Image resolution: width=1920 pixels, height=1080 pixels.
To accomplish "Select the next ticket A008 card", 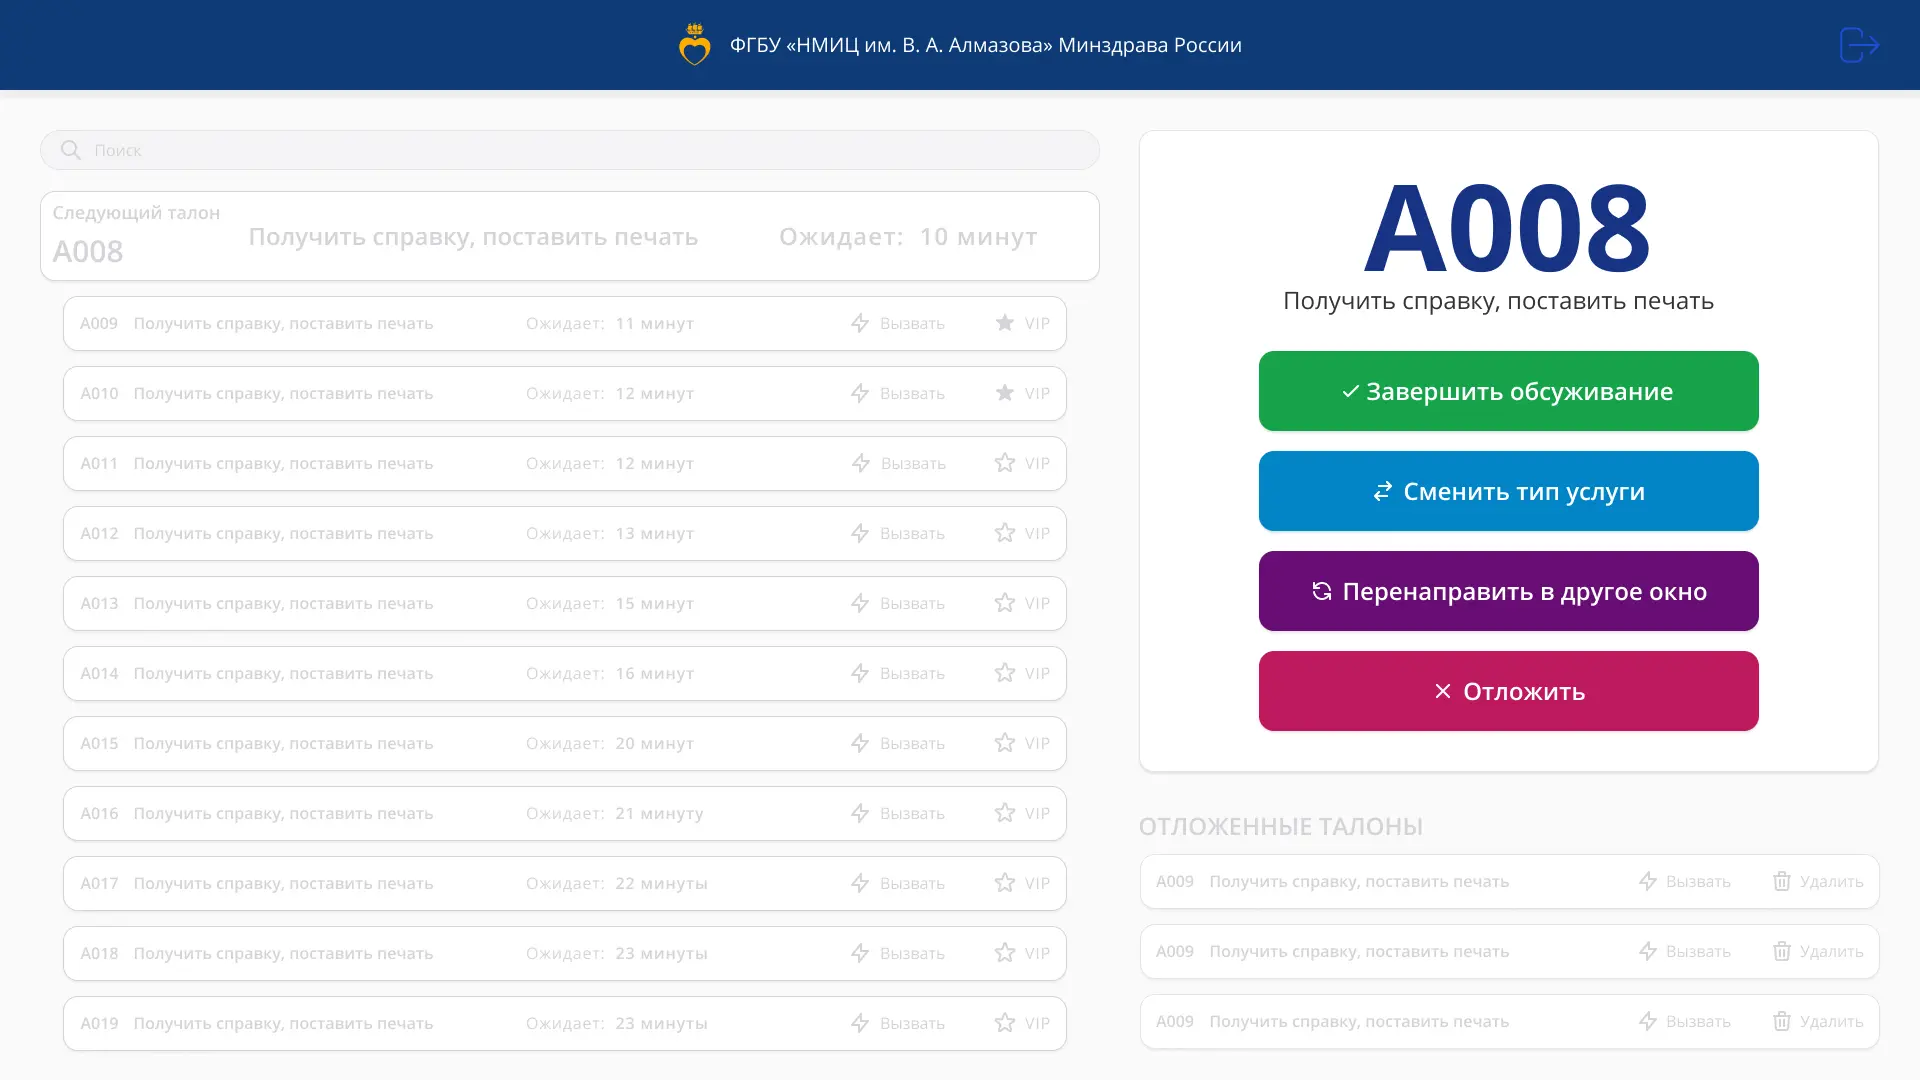I will click(x=570, y=236).
